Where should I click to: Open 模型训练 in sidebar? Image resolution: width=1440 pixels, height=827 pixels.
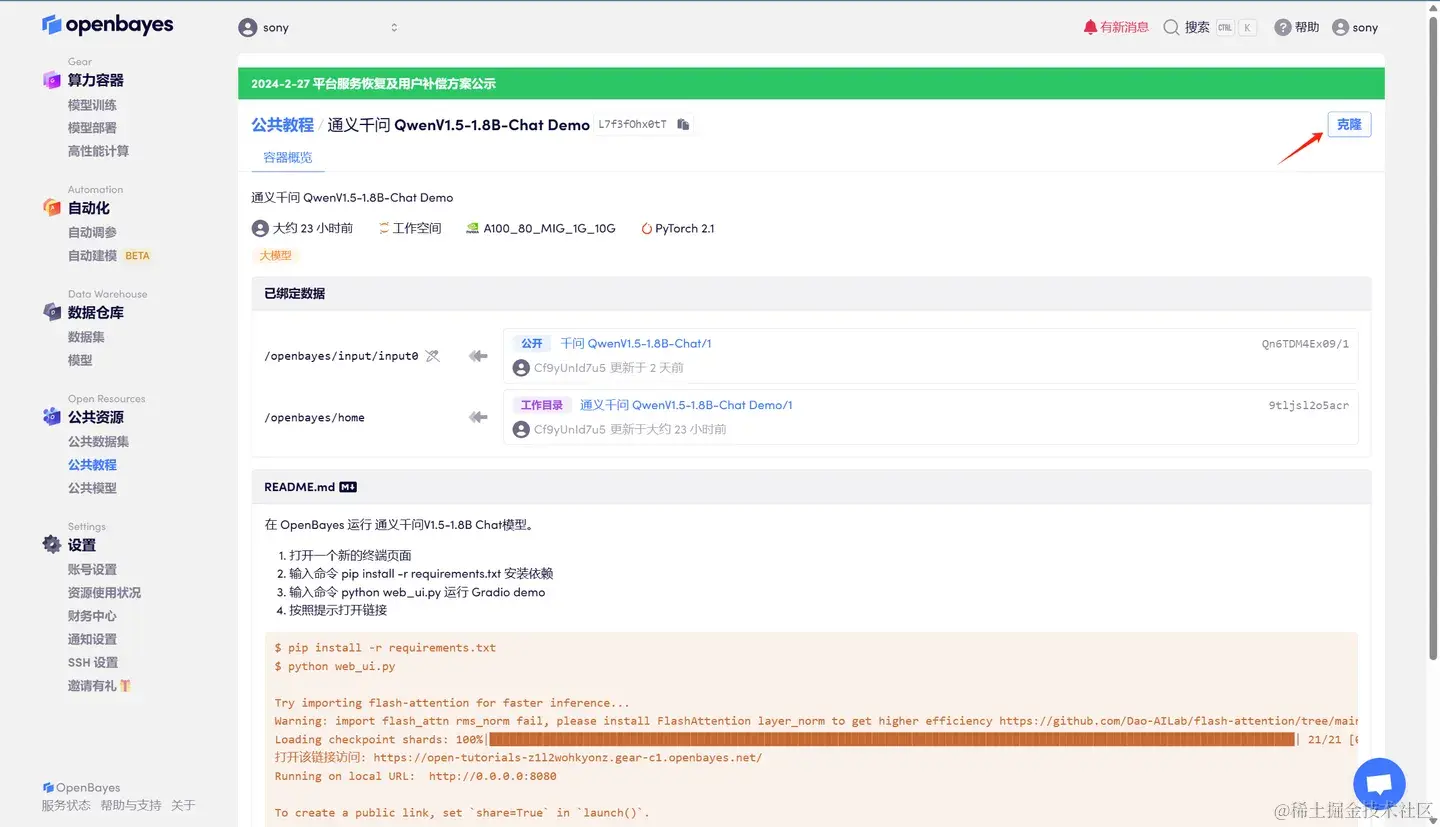(92, 105)
